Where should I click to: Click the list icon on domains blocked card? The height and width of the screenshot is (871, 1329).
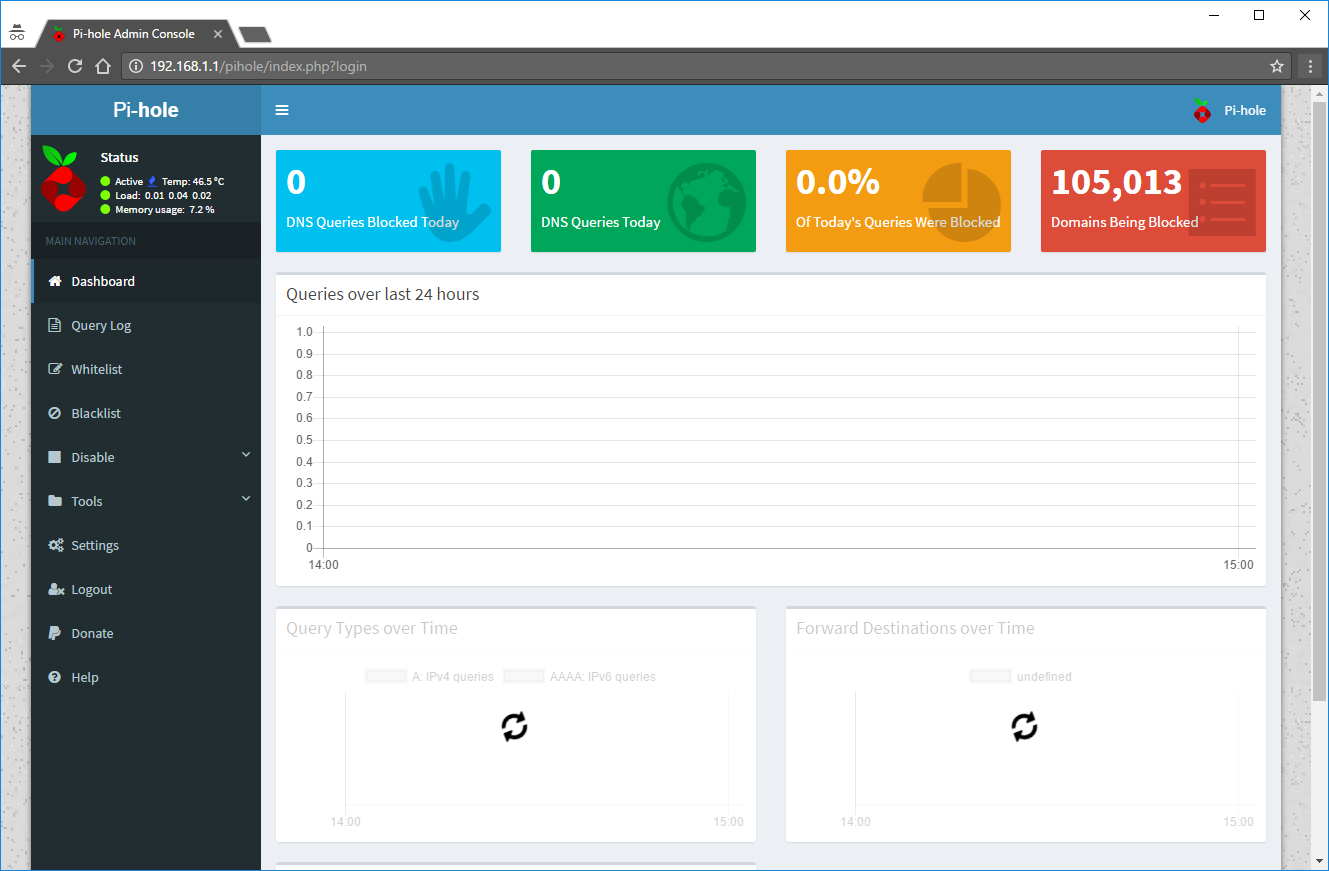click(1222, 202)
